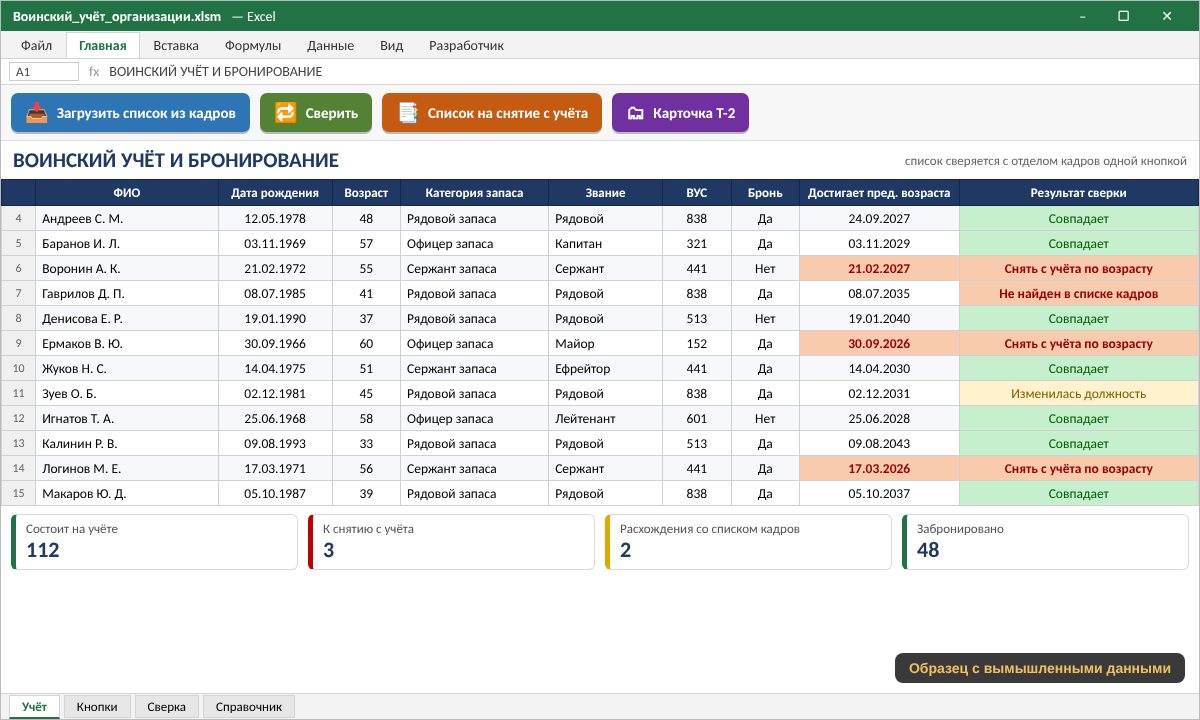
Task: Switch to the Кнопки sheet tab
Action: [97, 707]
